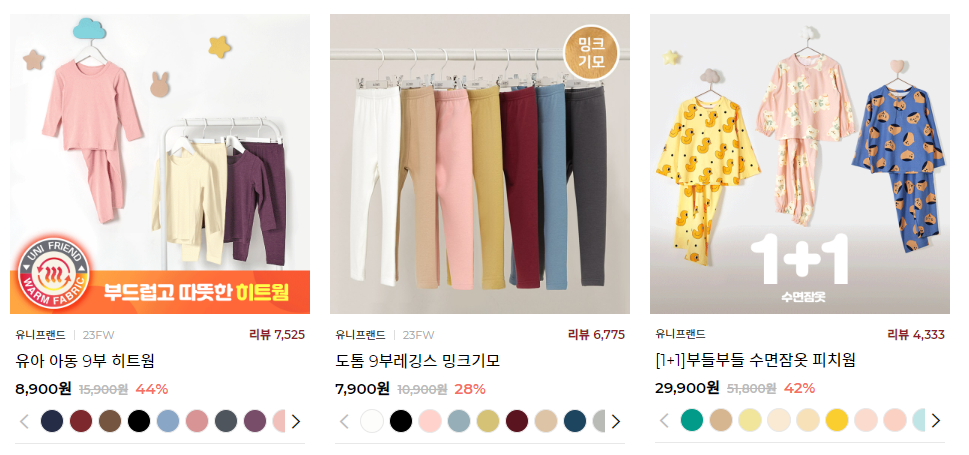Choose the green swatch for 수면잠옷

[692, 420]
